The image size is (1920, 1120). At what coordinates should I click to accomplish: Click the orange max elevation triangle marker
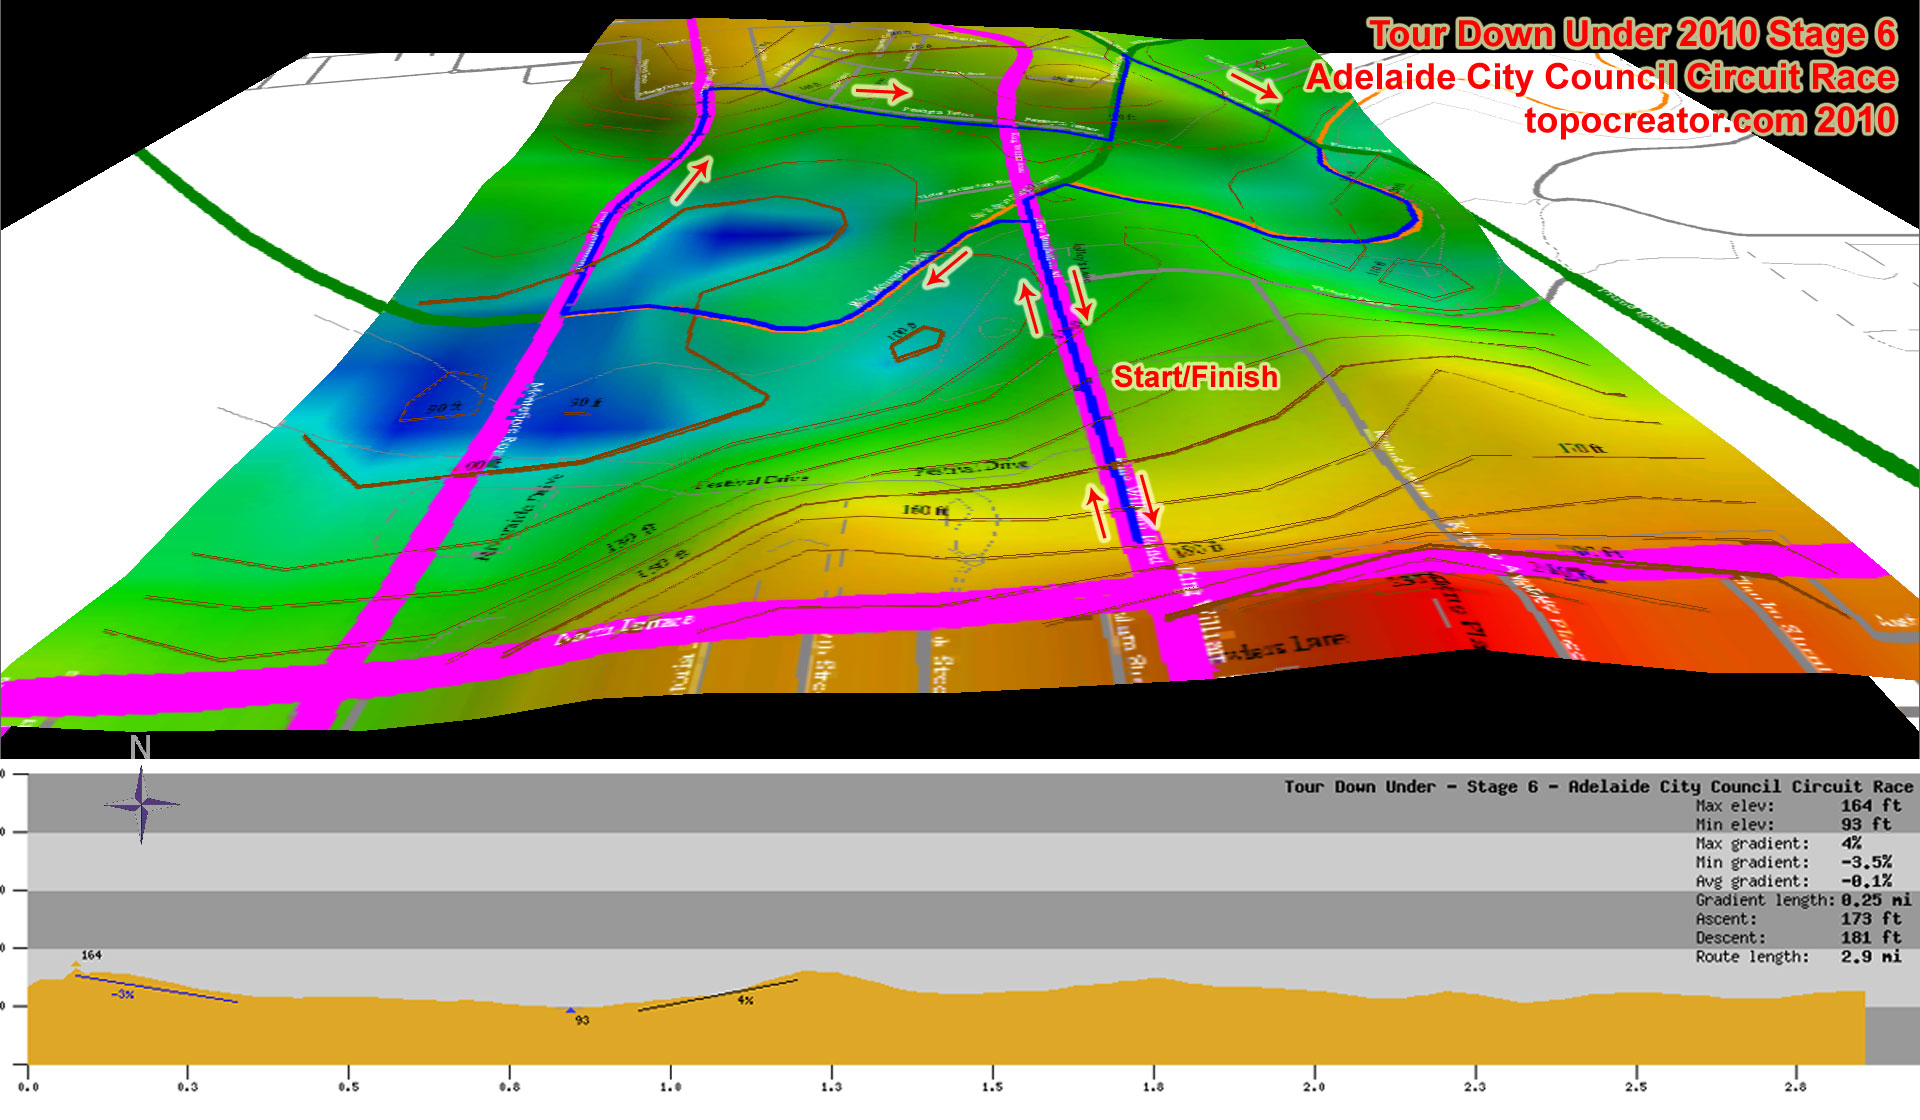coord(76,965)
